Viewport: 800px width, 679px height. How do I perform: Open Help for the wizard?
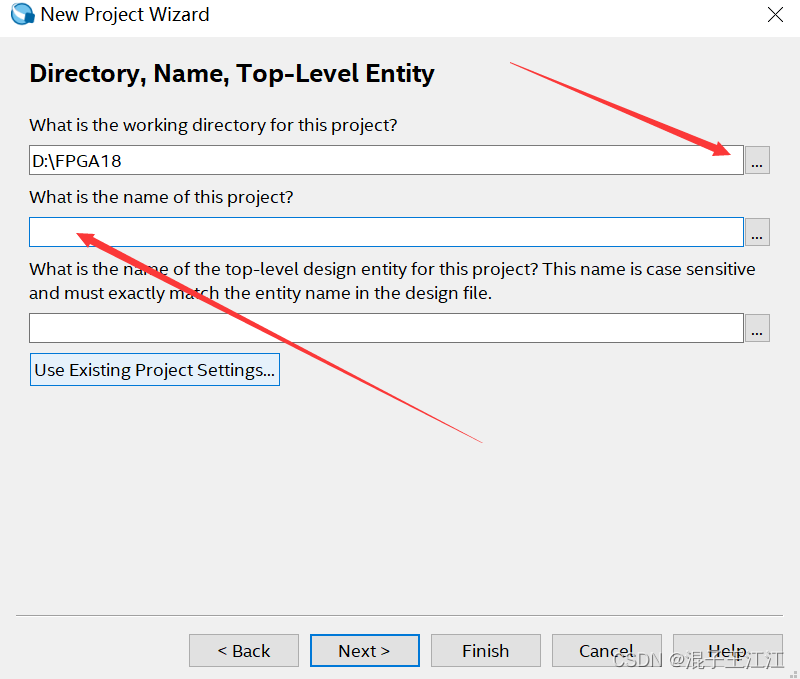click(x=727, y=651)
